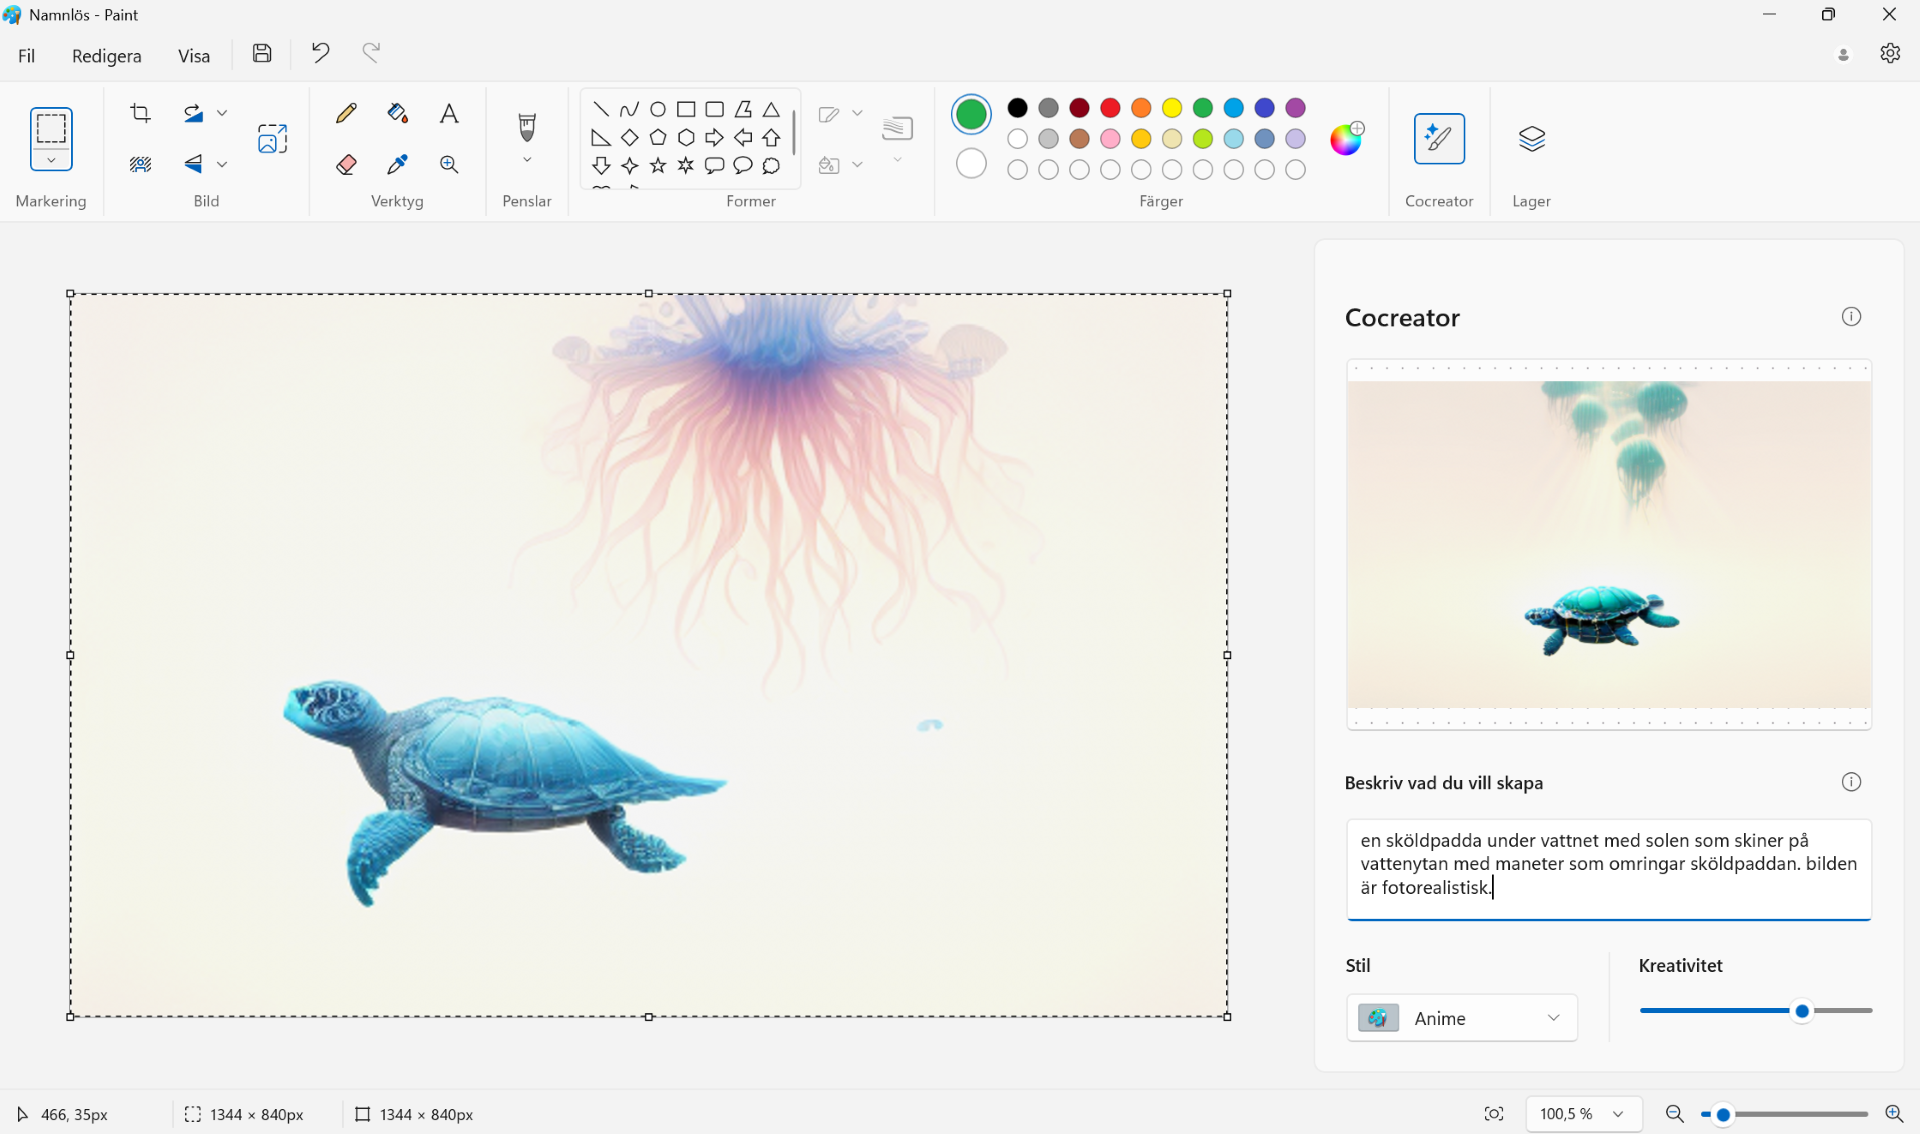
Task: Open the zoom percentage dropdown
Action: point(1617,1114)
